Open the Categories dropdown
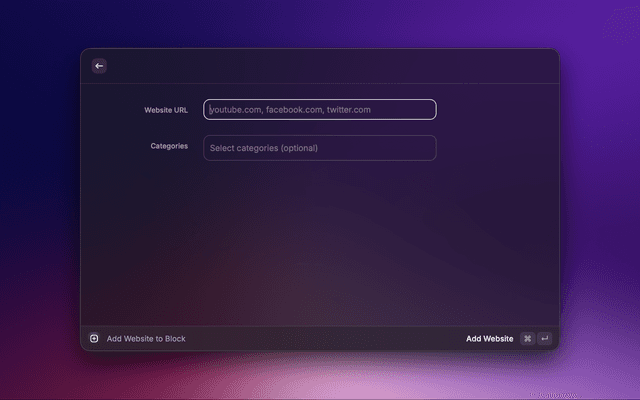The width and height of the screenshot is (640, 400). [x=320, y=148]
